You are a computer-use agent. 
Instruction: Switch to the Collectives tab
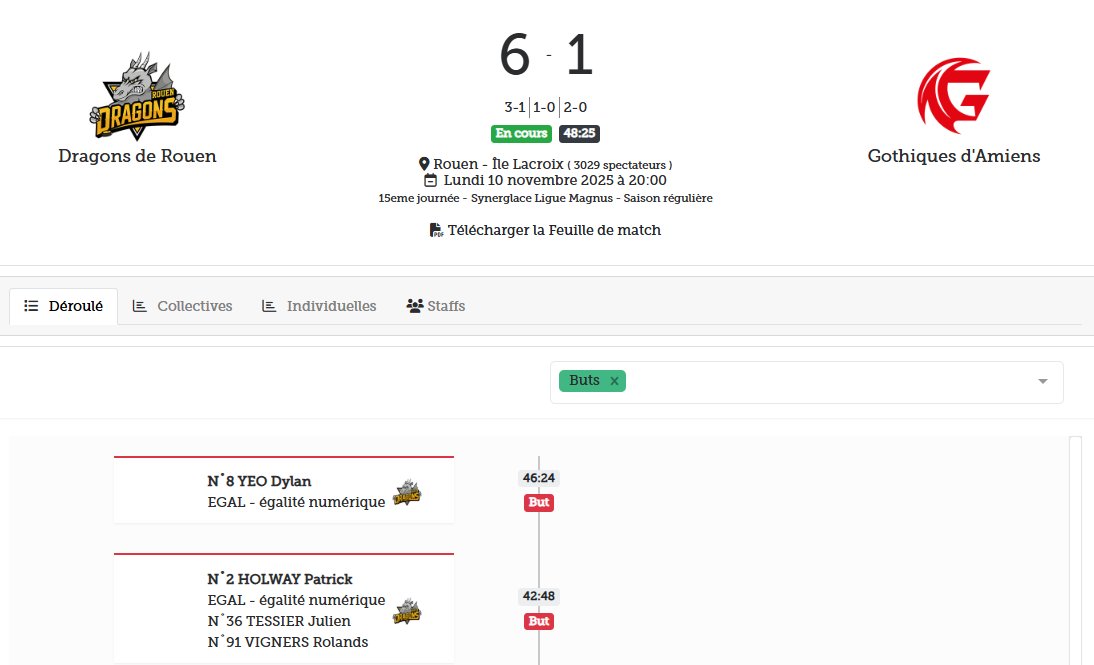pyautogui.click(x=182, y=306)
